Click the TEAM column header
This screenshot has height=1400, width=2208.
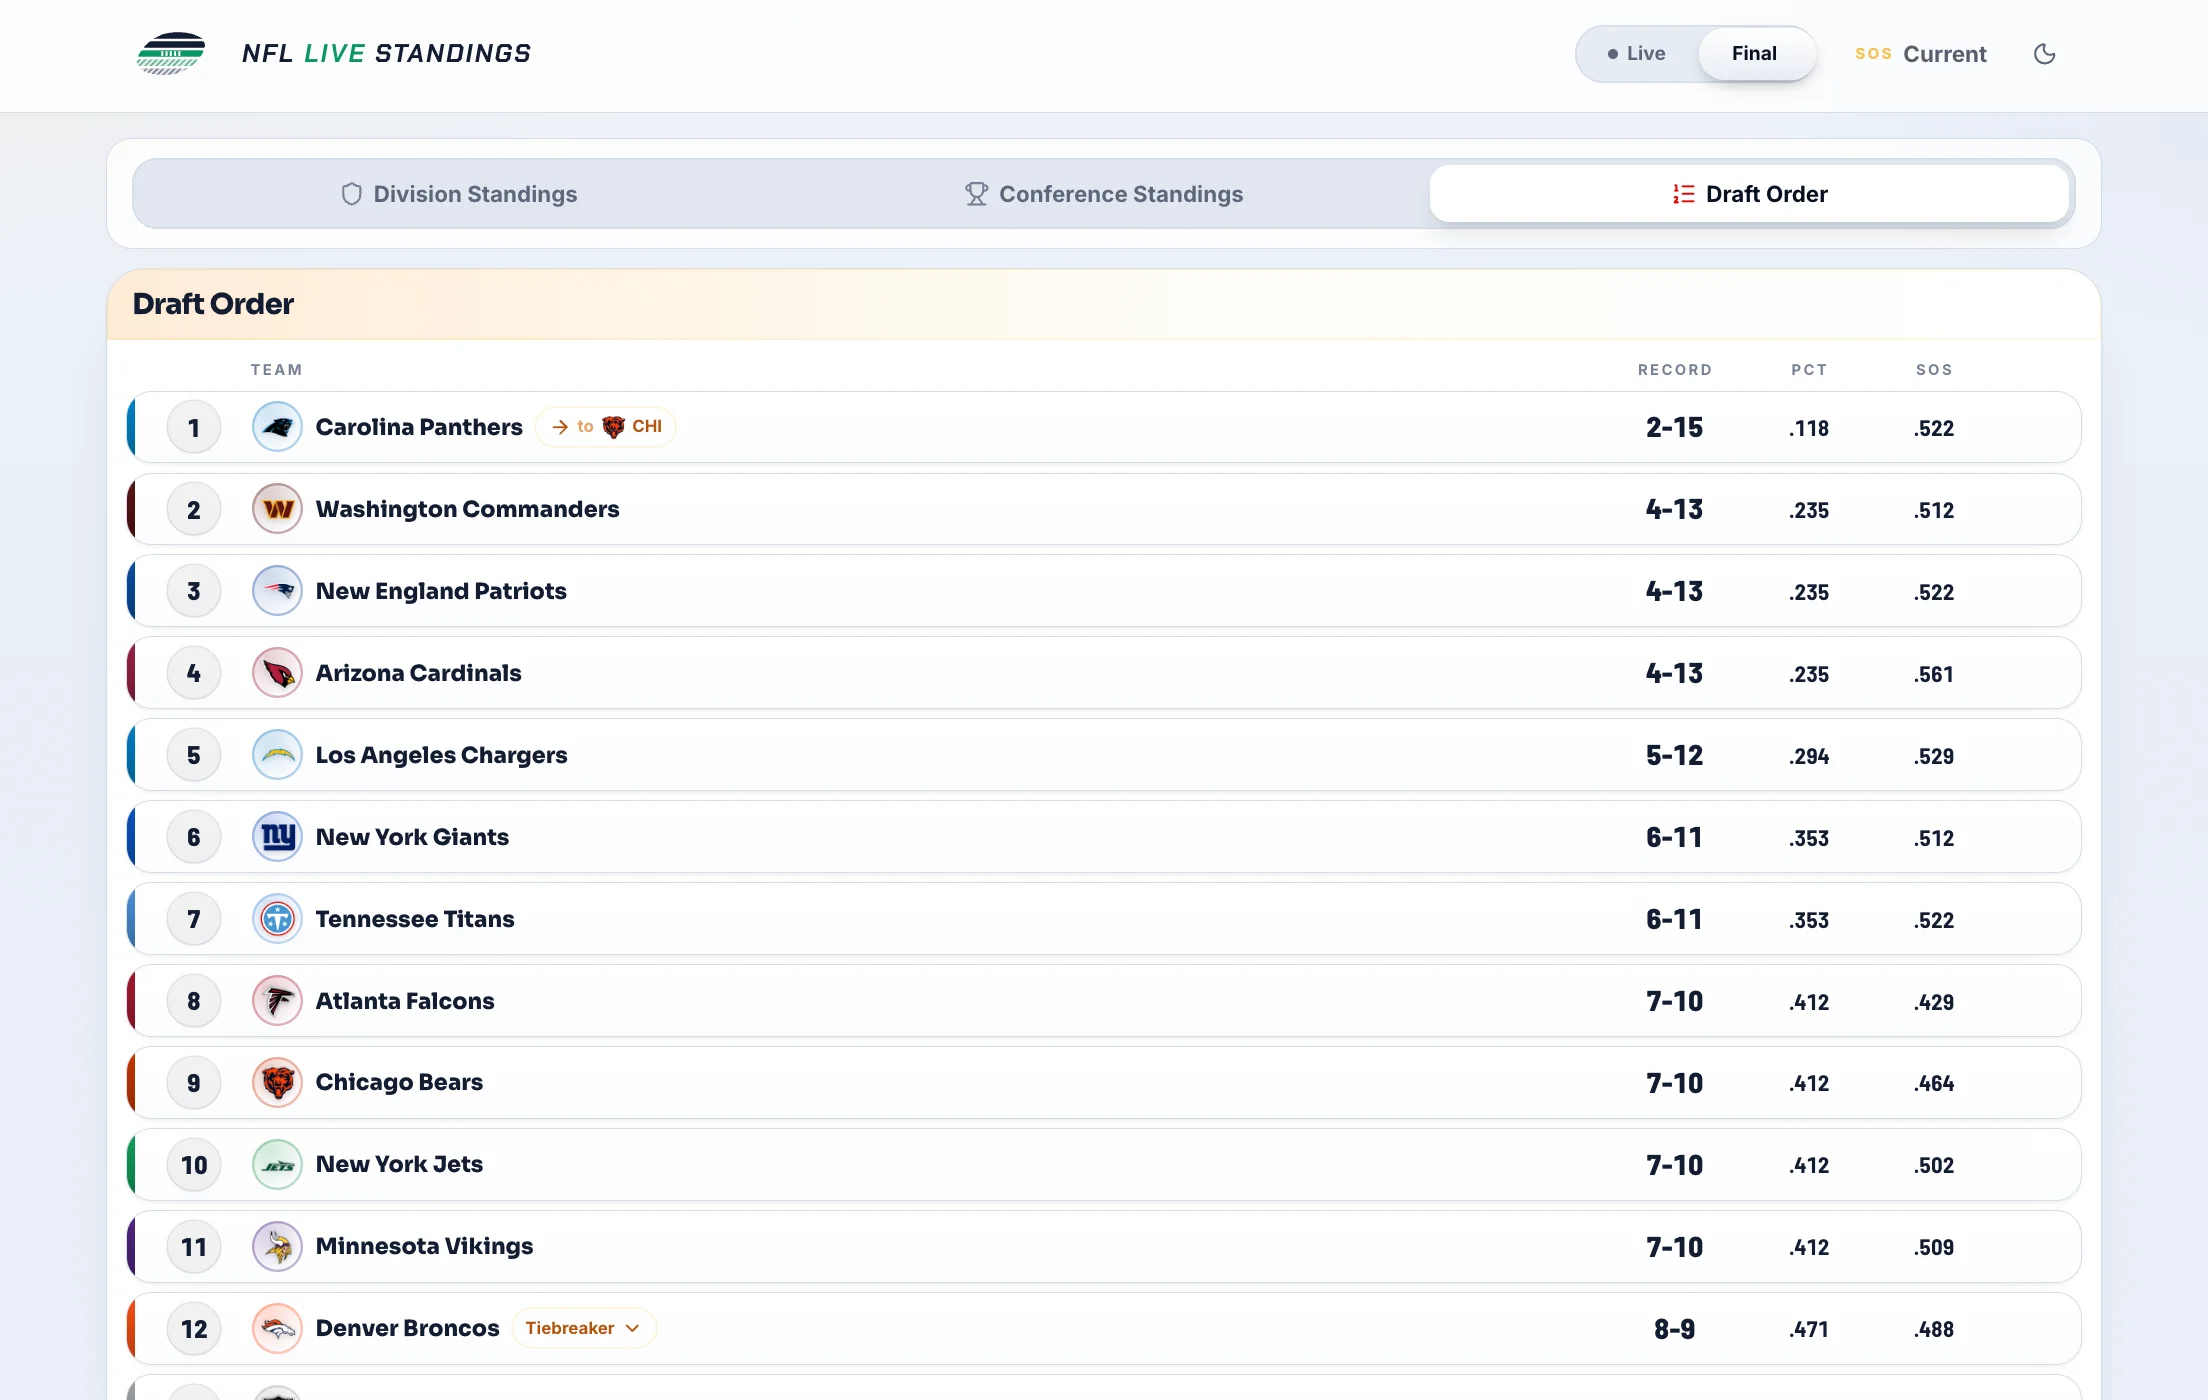tap(276, 370)
